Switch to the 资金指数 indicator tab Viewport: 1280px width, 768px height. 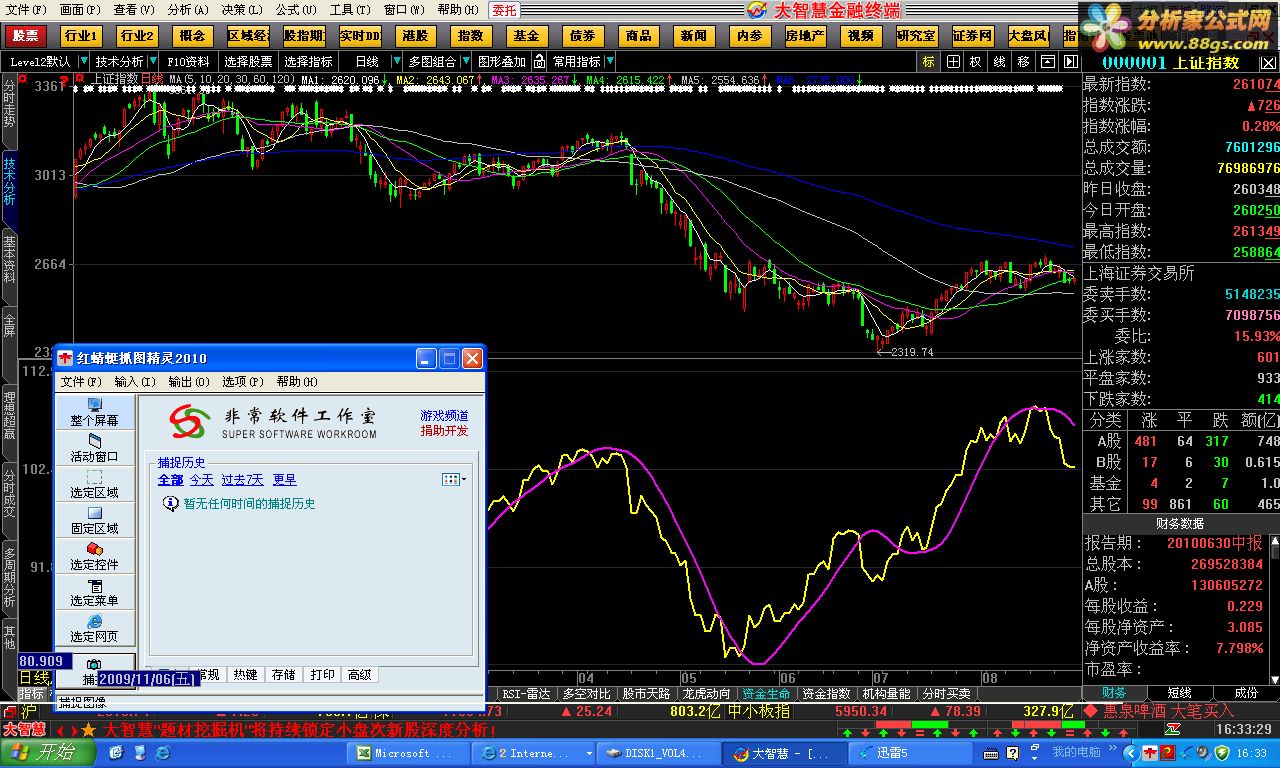click(x=827, y=693)
